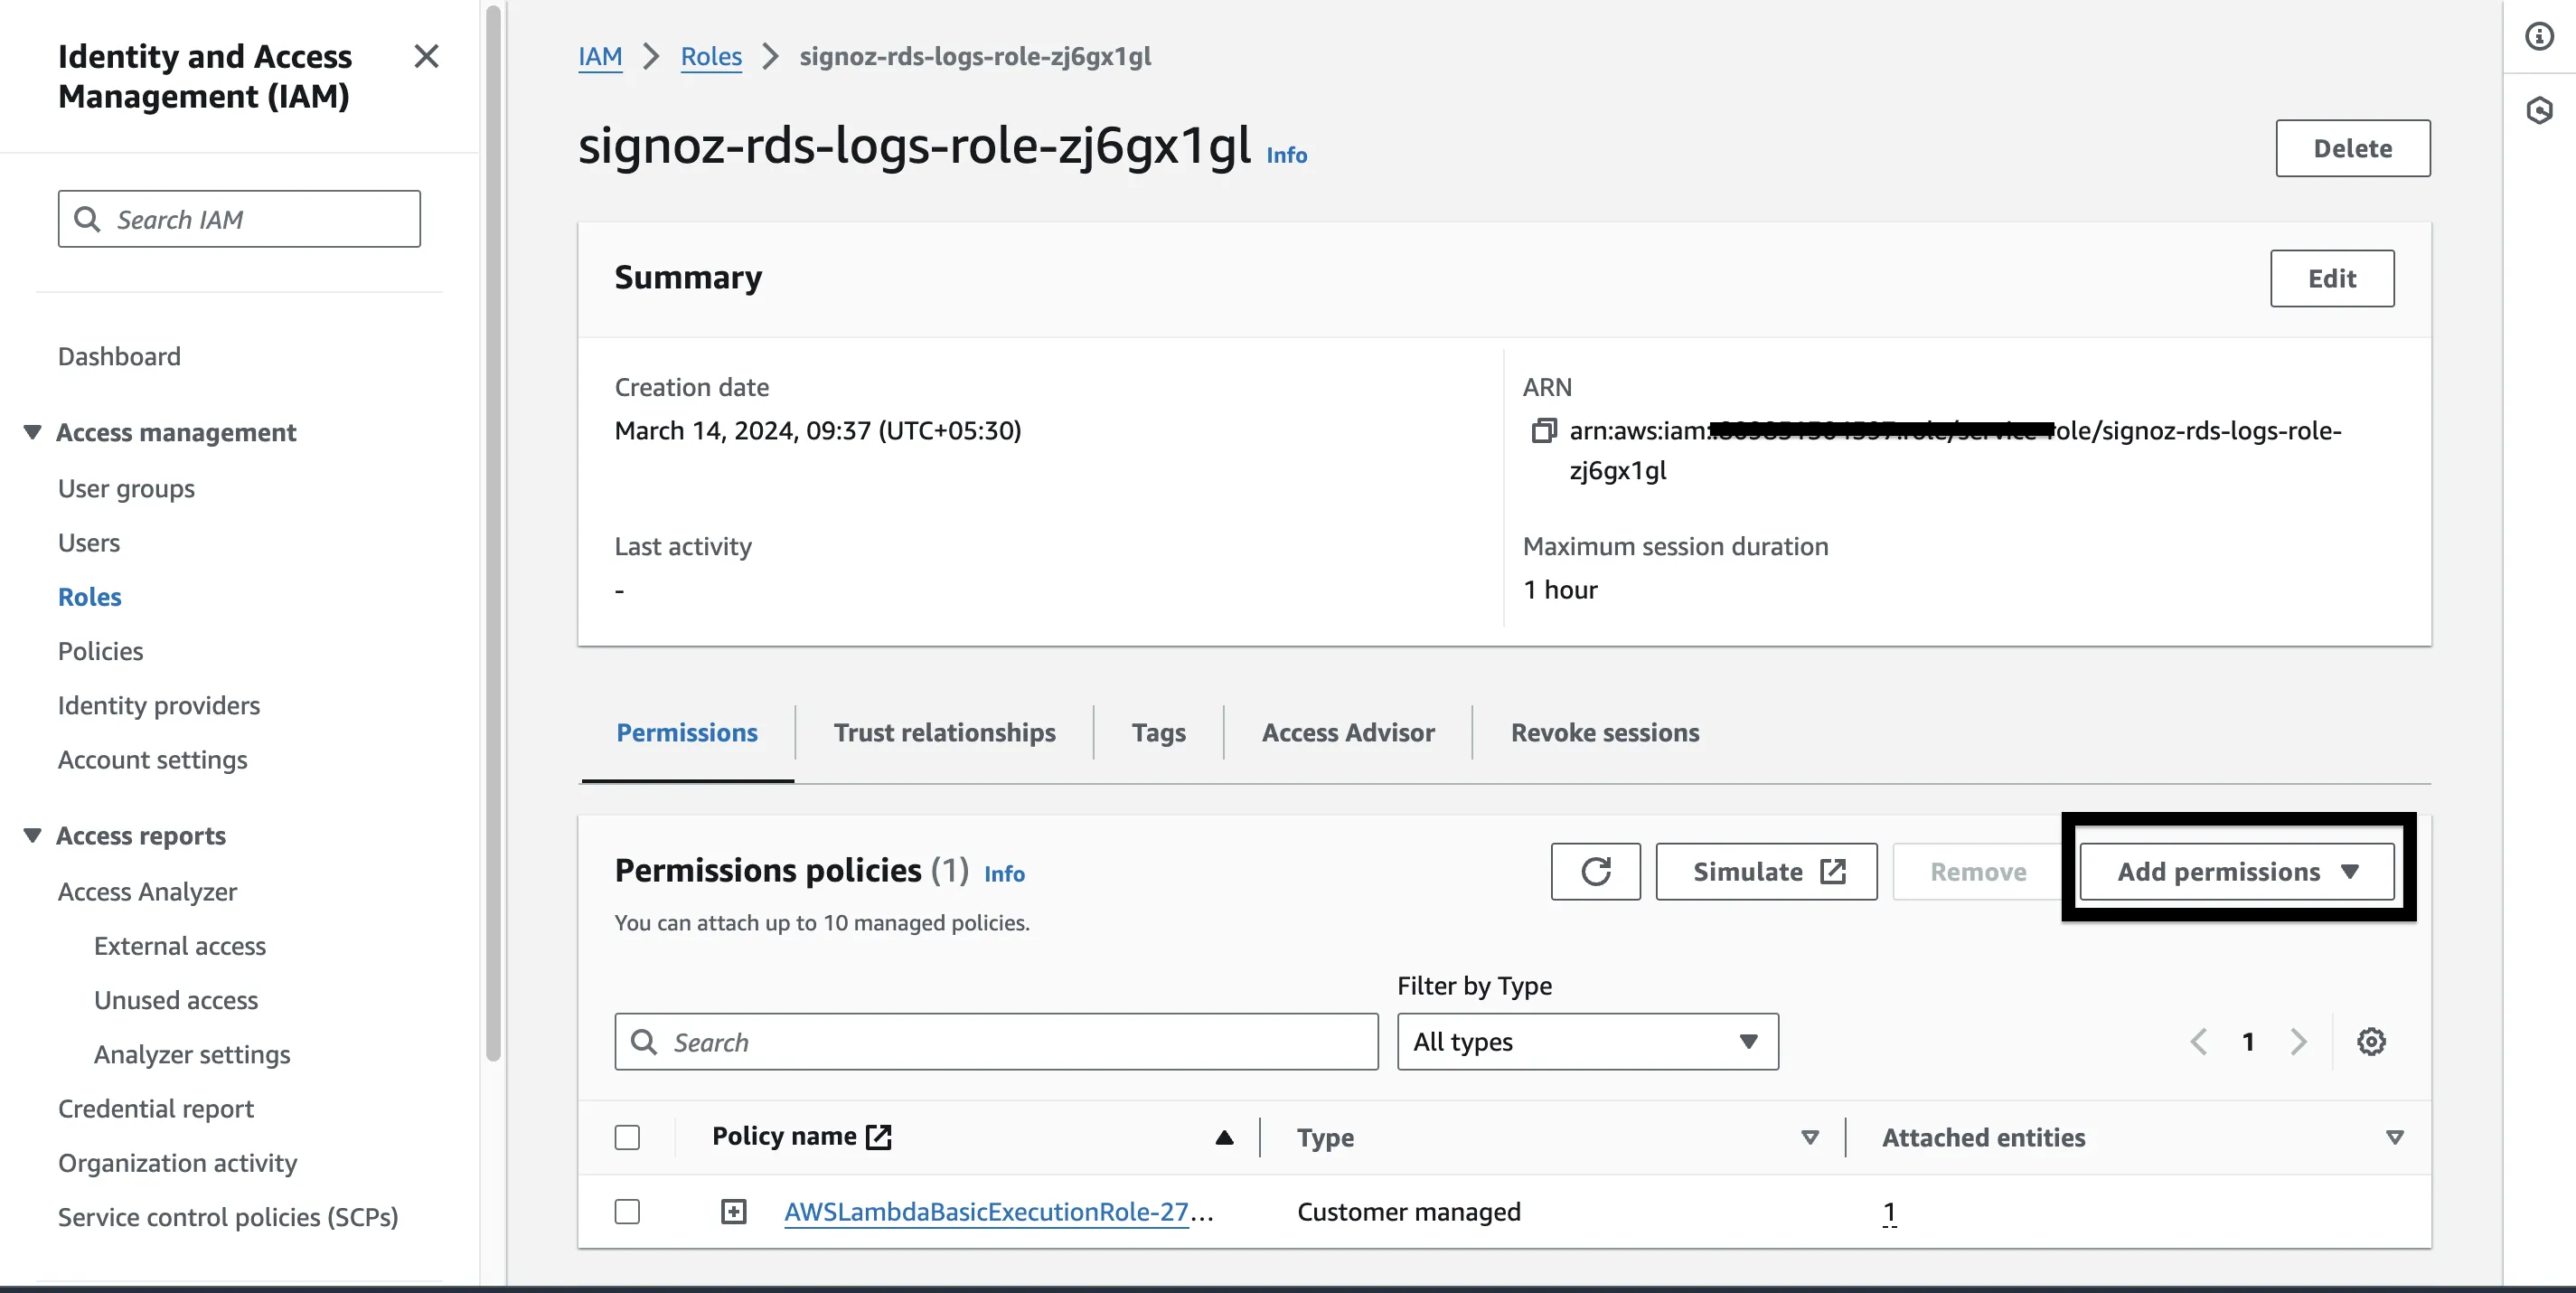This screenshot has height=1293, width=2576.
Task: Open User groups in the sidebar
Action: (x=126, y=488)
